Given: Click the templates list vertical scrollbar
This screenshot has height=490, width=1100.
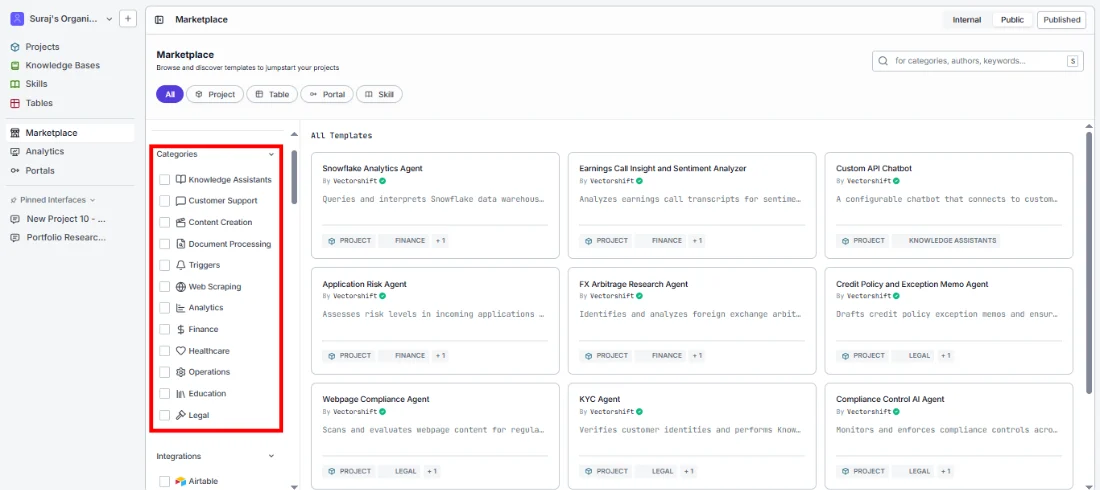Looking at the screenshot, I should (1089, 263).
